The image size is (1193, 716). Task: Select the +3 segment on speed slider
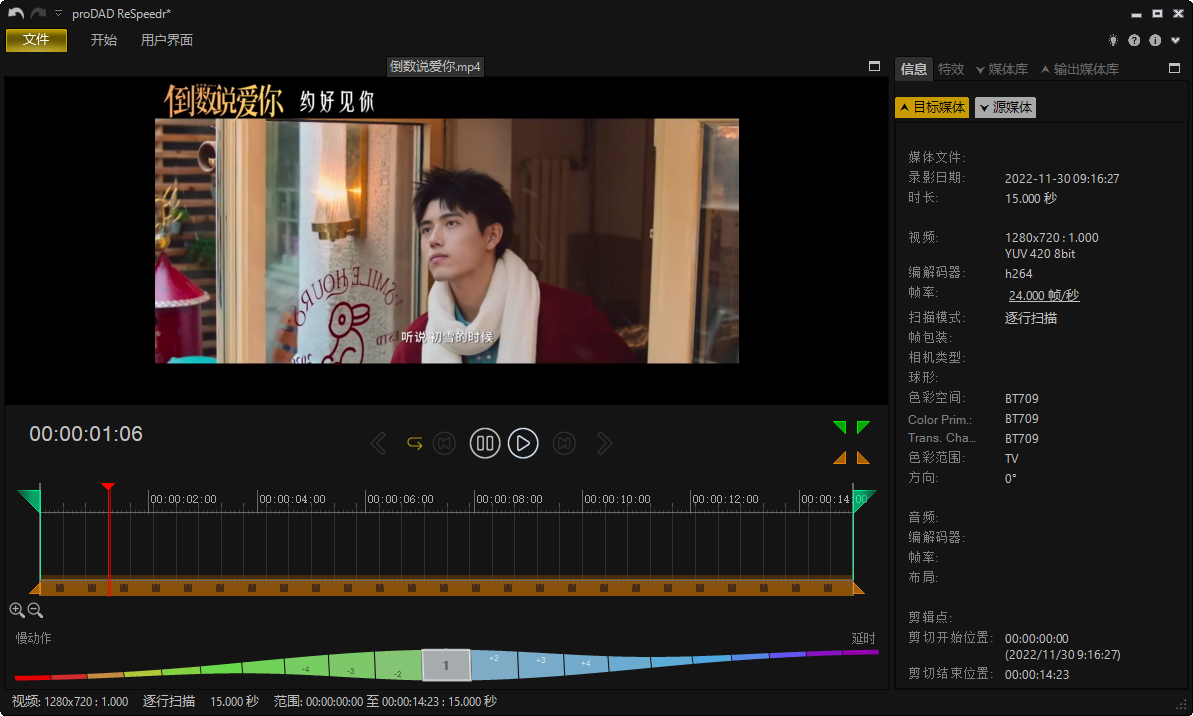click(540, 661)
